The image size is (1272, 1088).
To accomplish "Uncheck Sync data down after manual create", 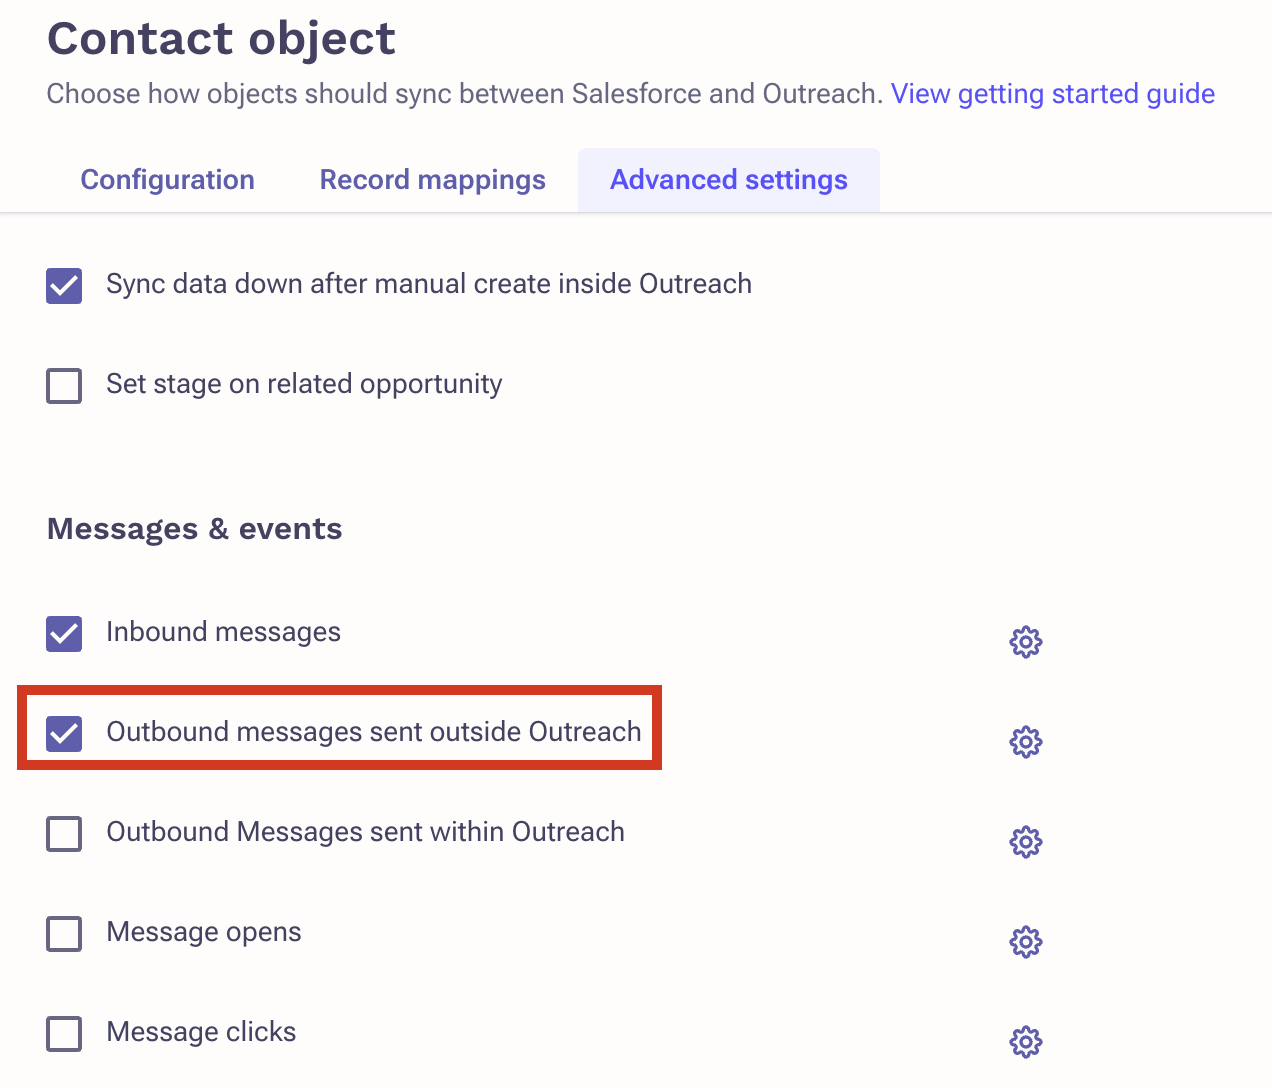I will tap(64, 285).
